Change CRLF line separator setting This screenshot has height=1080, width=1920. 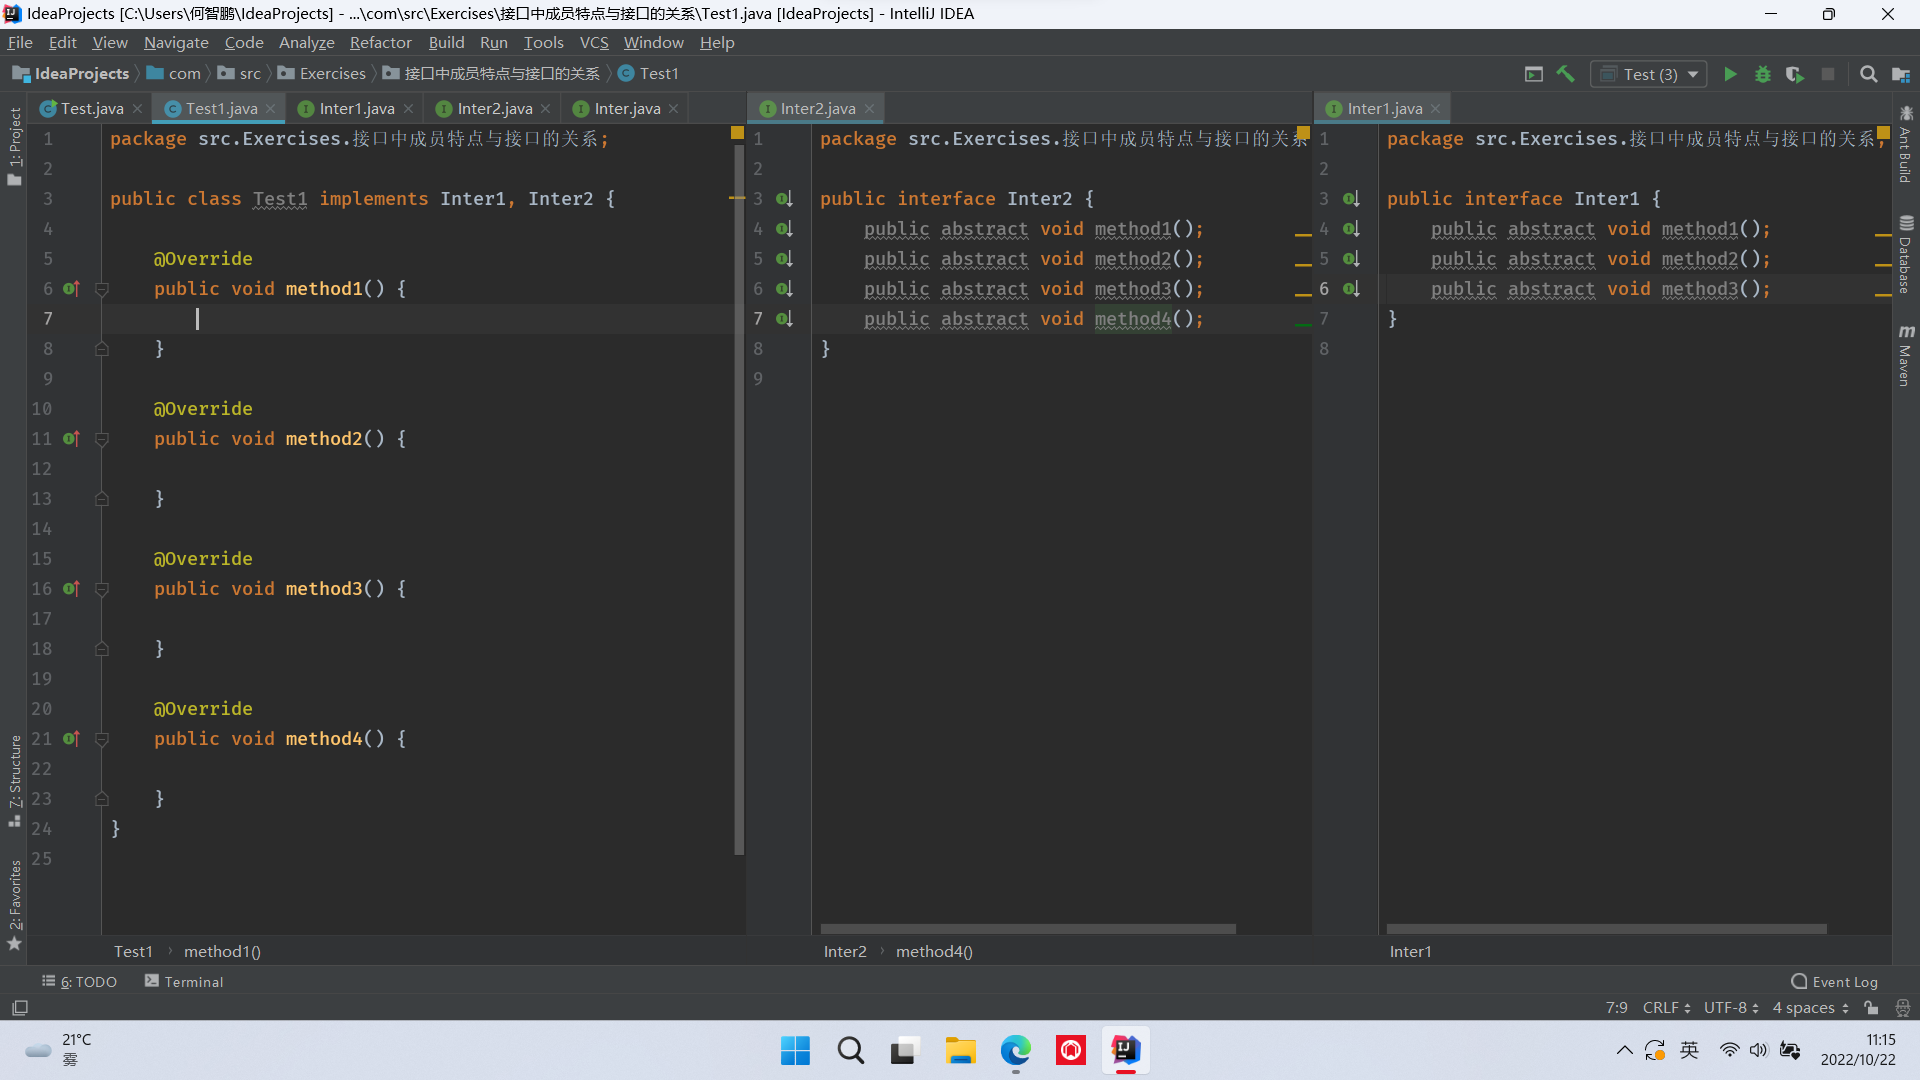pos(1666,1008)
